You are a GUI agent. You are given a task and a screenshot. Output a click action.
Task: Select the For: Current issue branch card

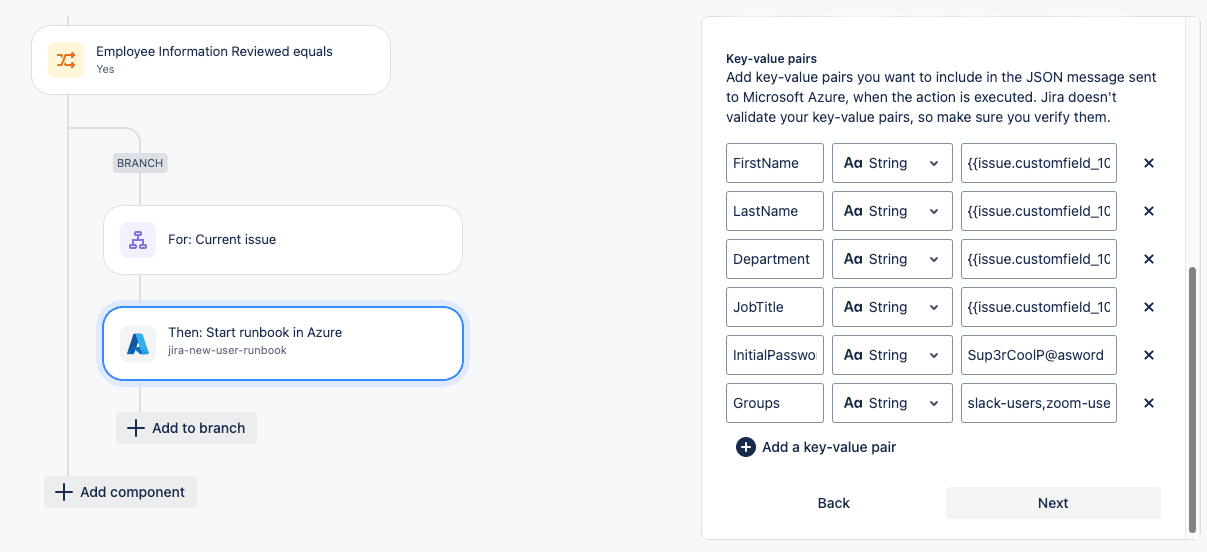pos(283,240)
